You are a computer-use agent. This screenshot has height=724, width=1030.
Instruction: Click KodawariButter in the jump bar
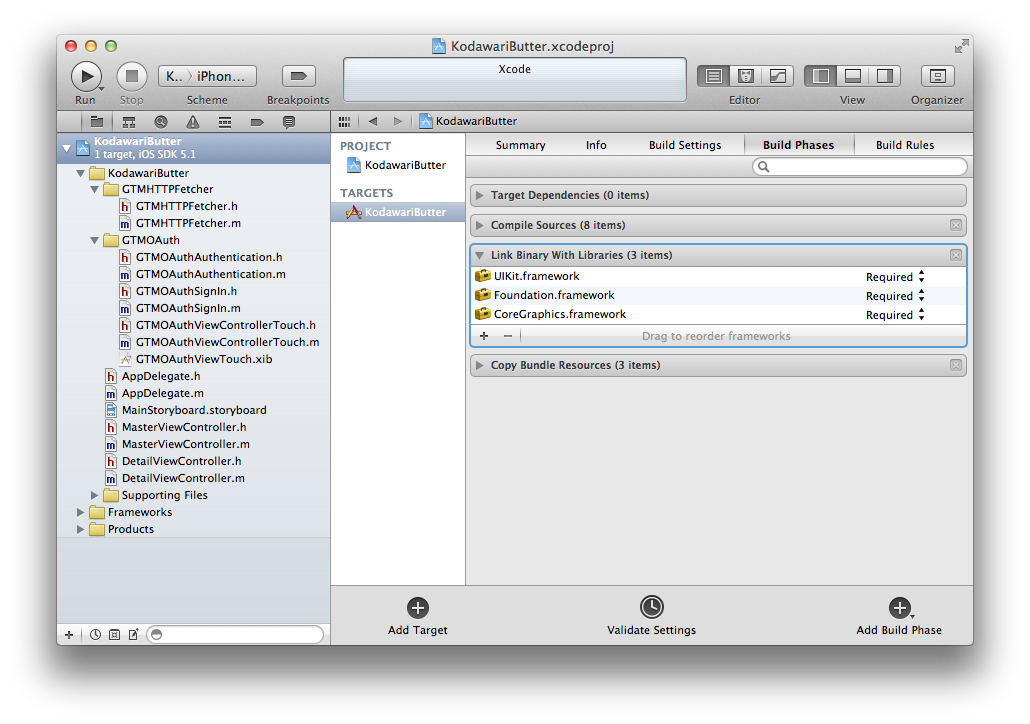click(x=468, y=121)
